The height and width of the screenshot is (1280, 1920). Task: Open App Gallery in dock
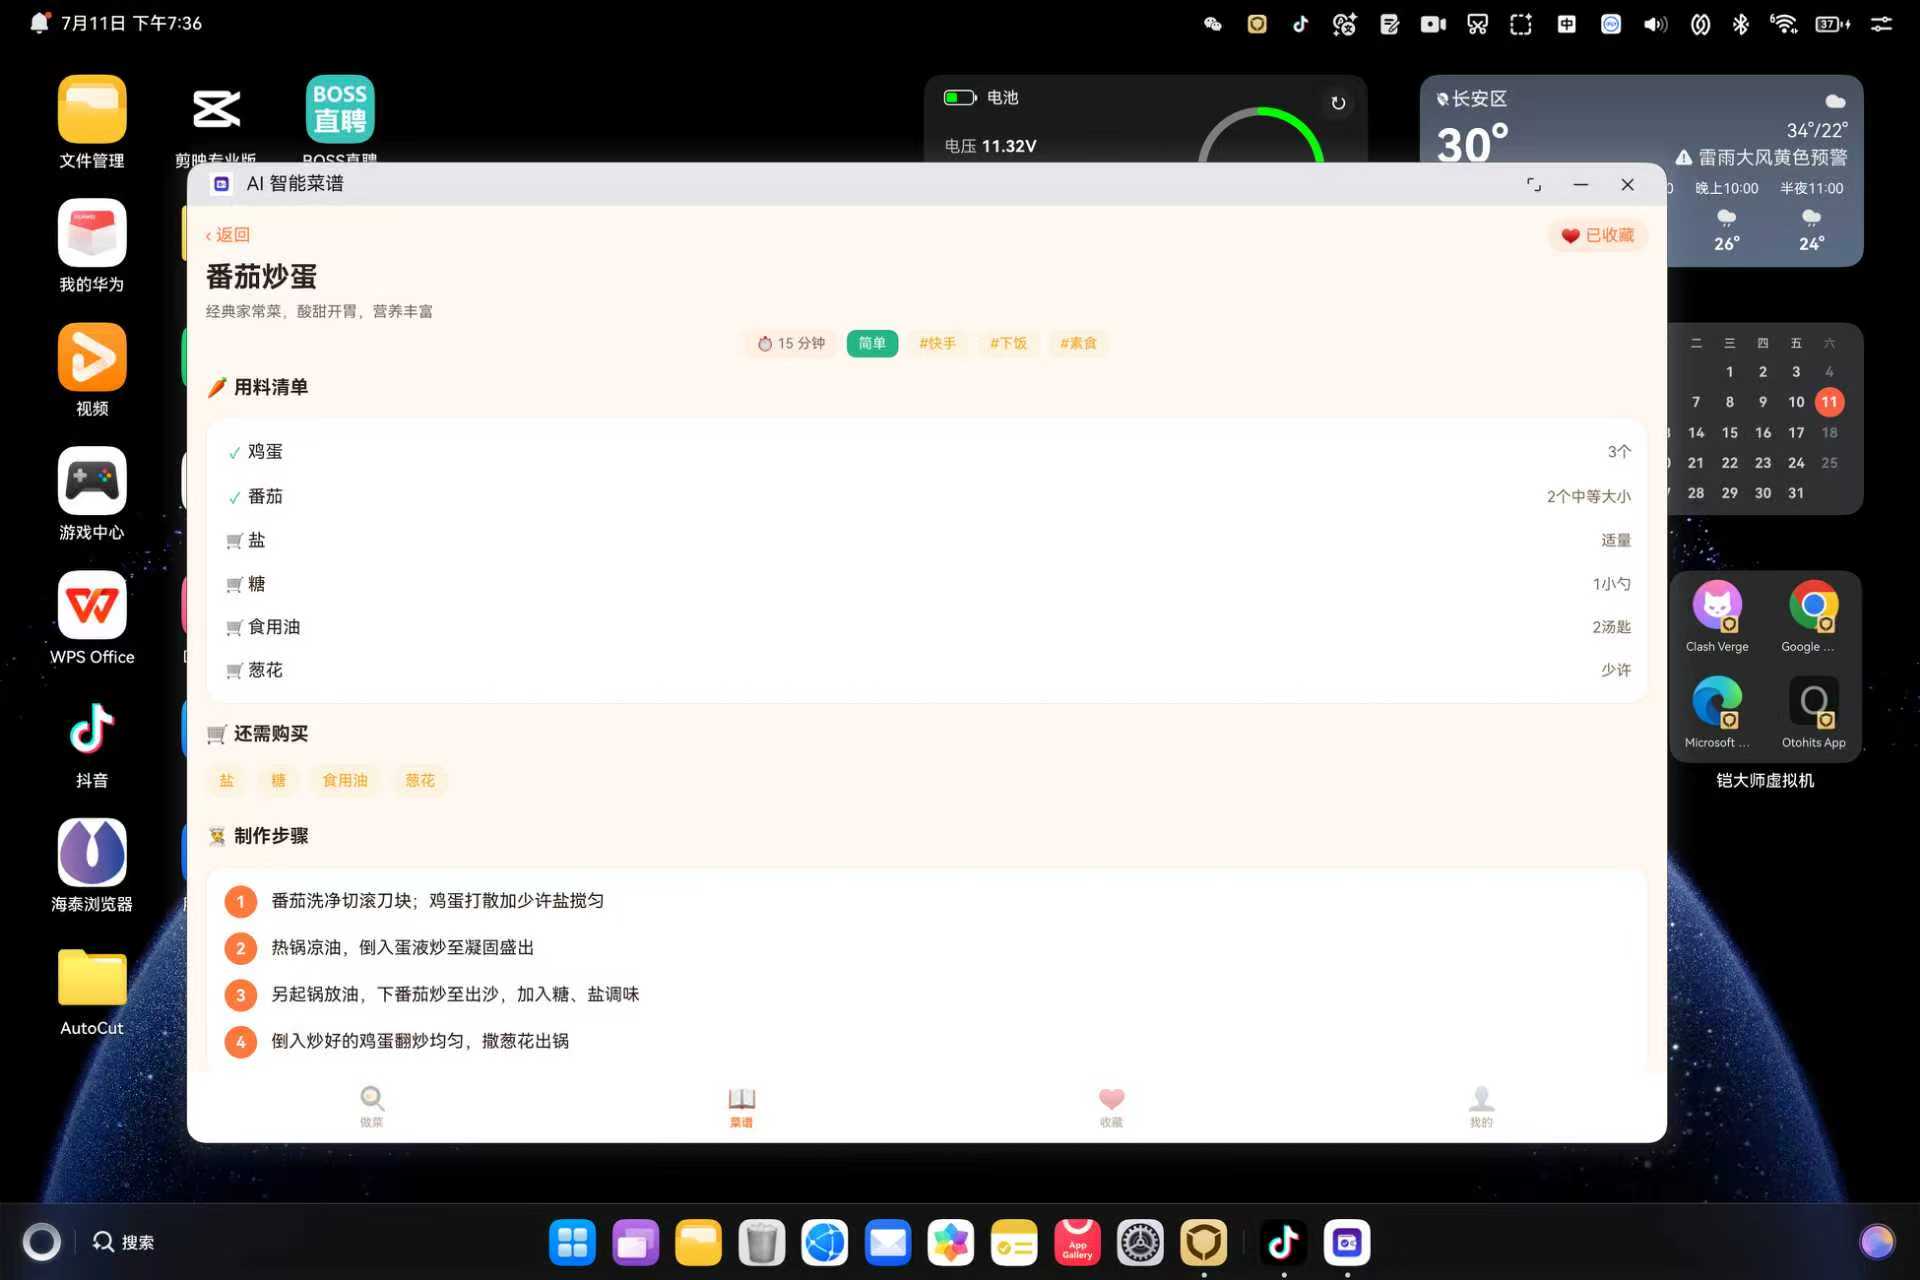(x=1077, y=1243)
